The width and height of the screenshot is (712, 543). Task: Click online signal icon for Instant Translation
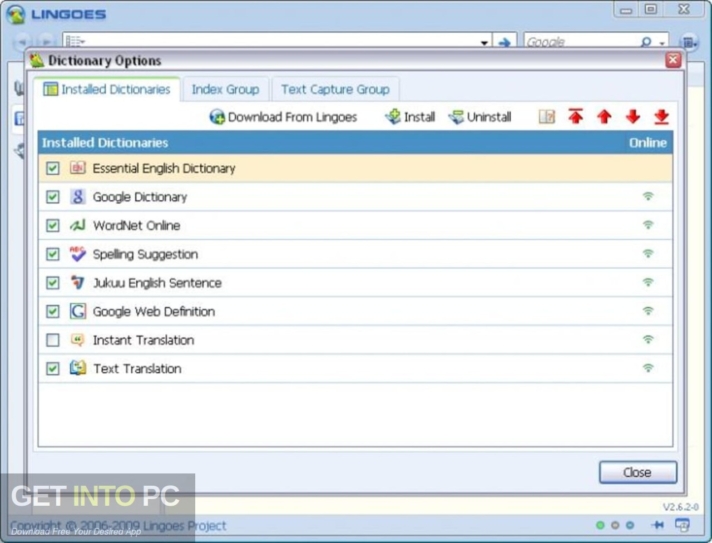coord(648,339)
